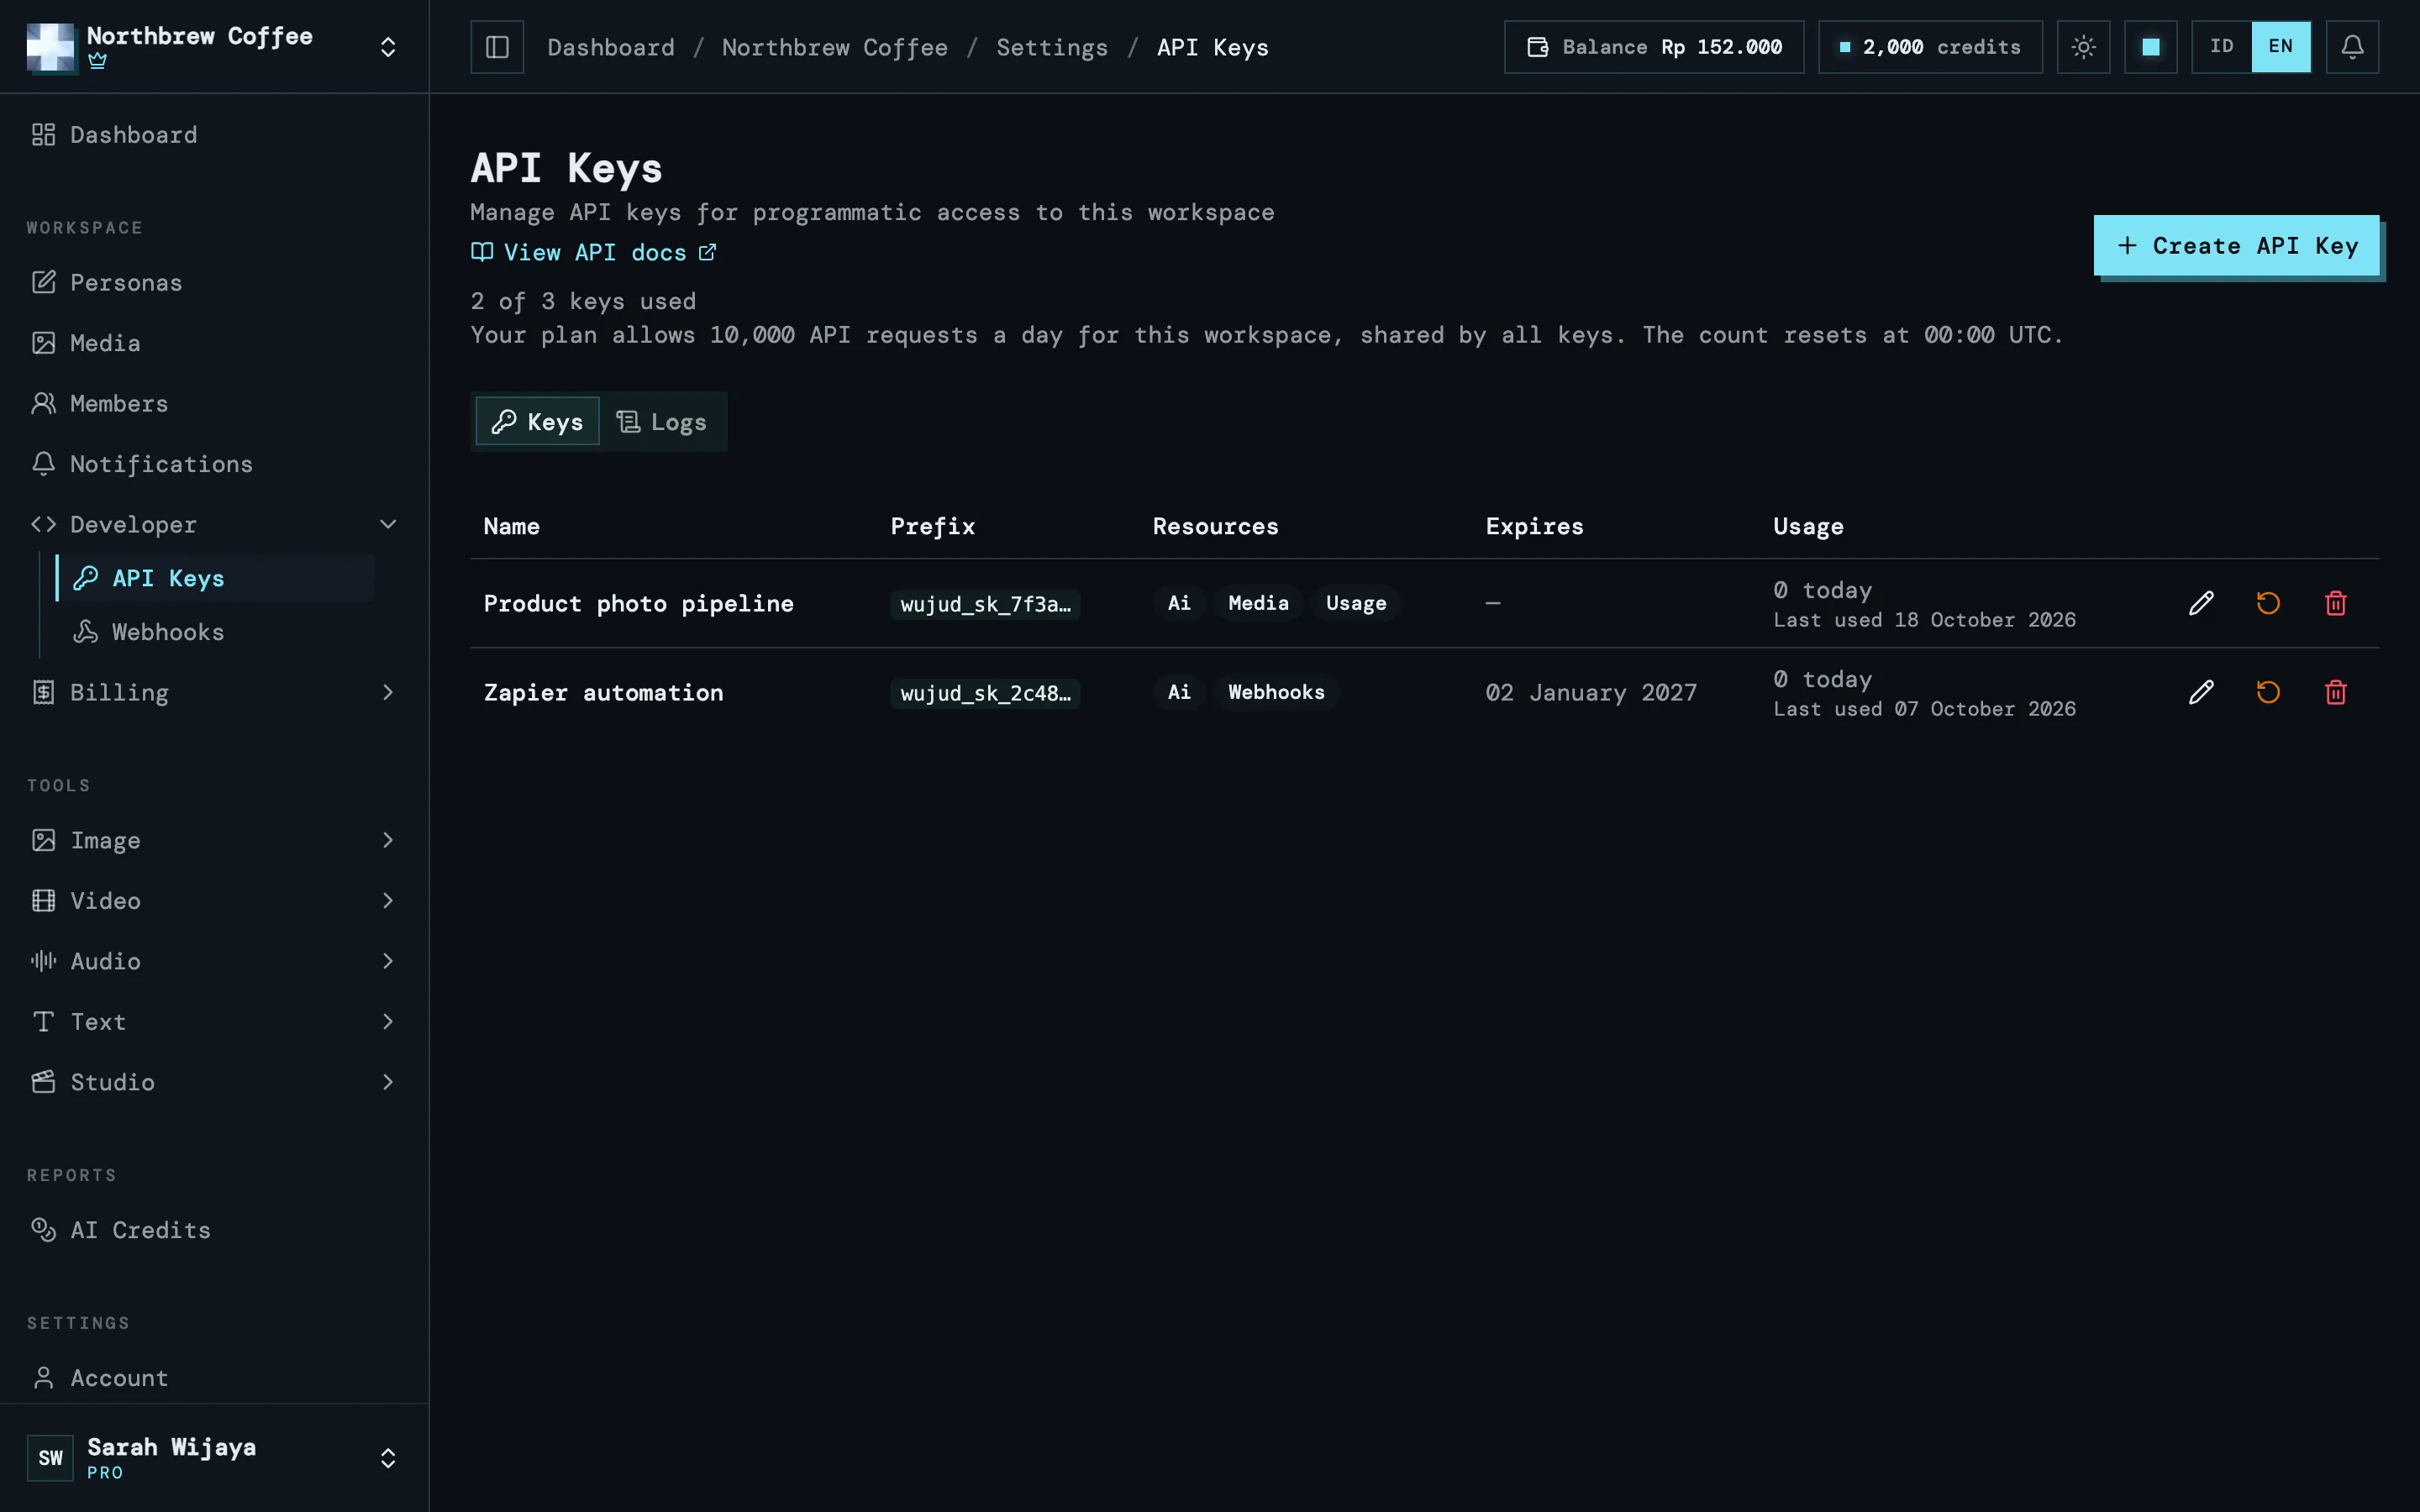Switch to light theme sun icon
This screenshot has width=2420, height=1512.
(2083, 47)
